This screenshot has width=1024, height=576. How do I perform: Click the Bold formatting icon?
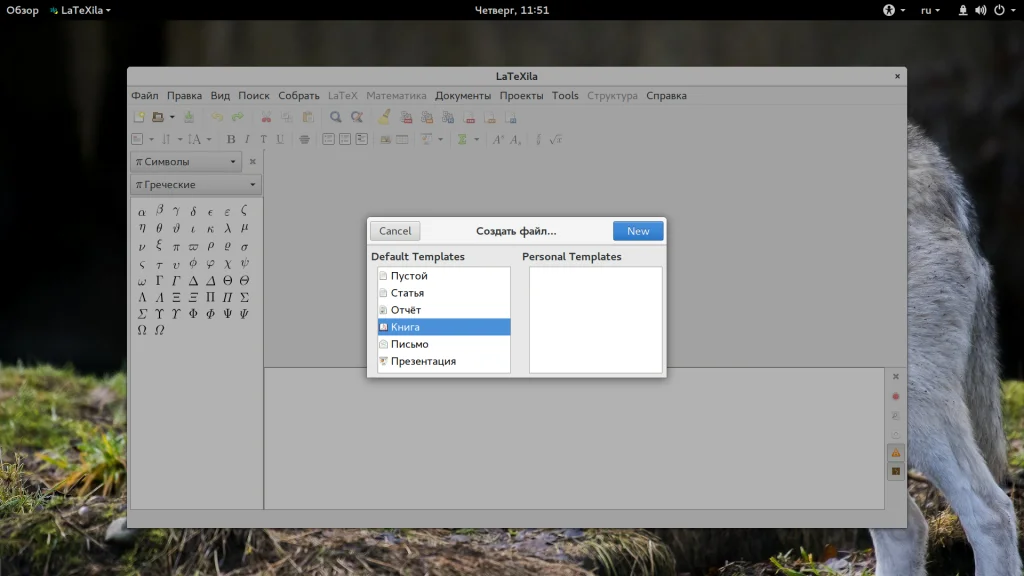[x=231, y=140]
